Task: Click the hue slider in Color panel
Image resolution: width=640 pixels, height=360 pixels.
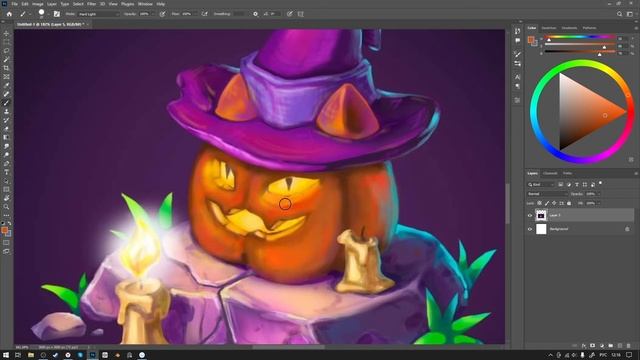Action: click(x=580, y=37)
